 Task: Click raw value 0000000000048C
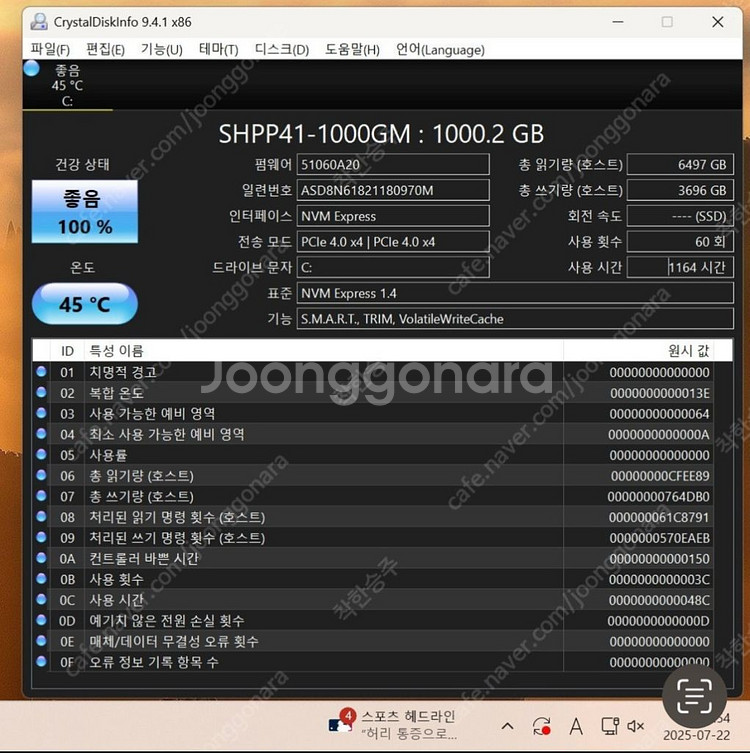(659, 600)
